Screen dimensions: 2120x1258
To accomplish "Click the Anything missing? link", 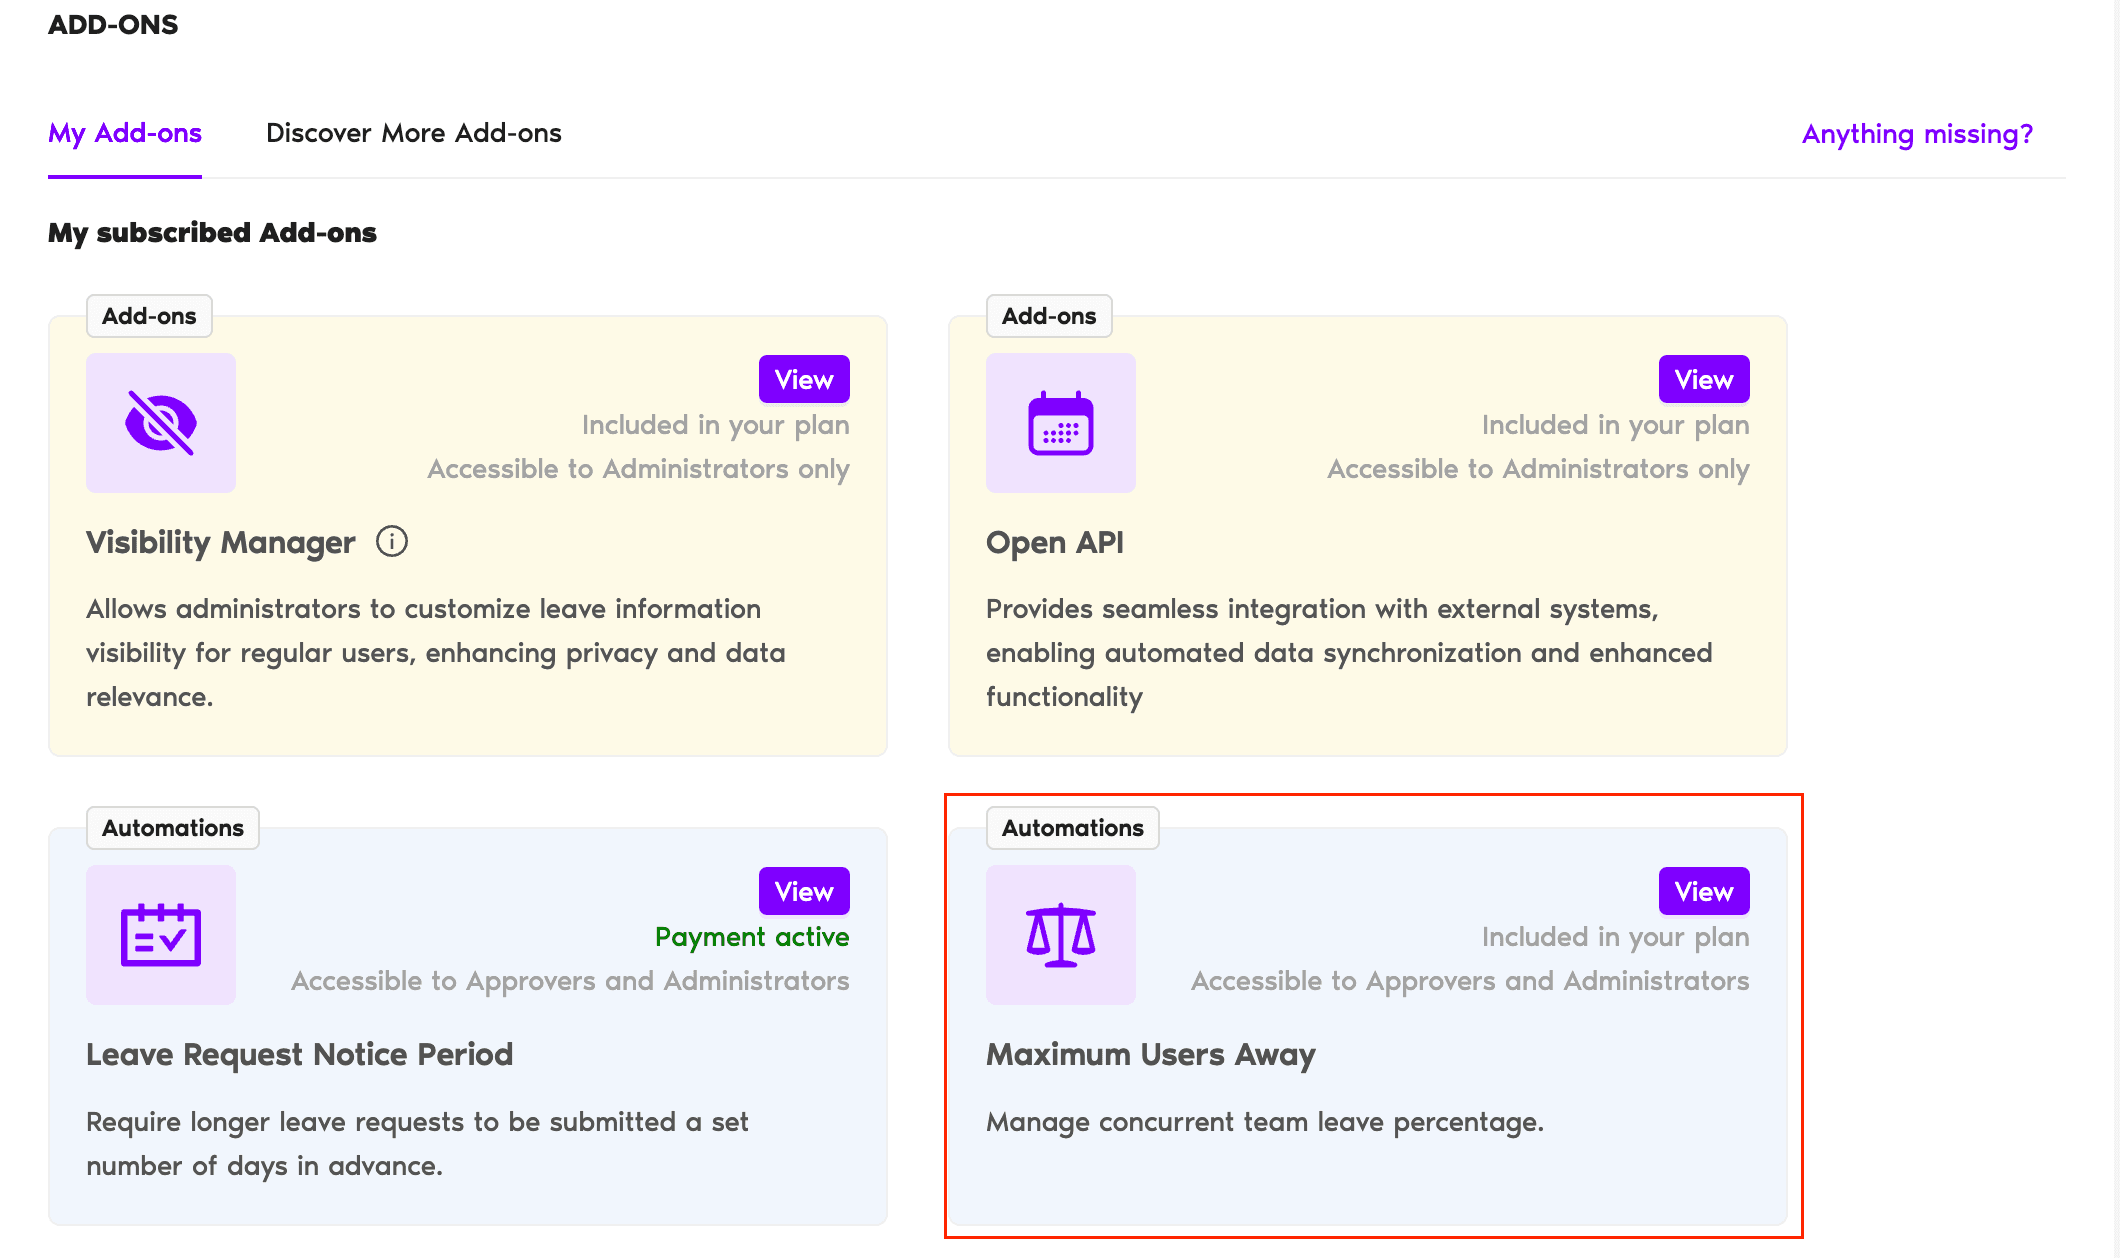I will pyautogui.click(x=1916, y=134).
